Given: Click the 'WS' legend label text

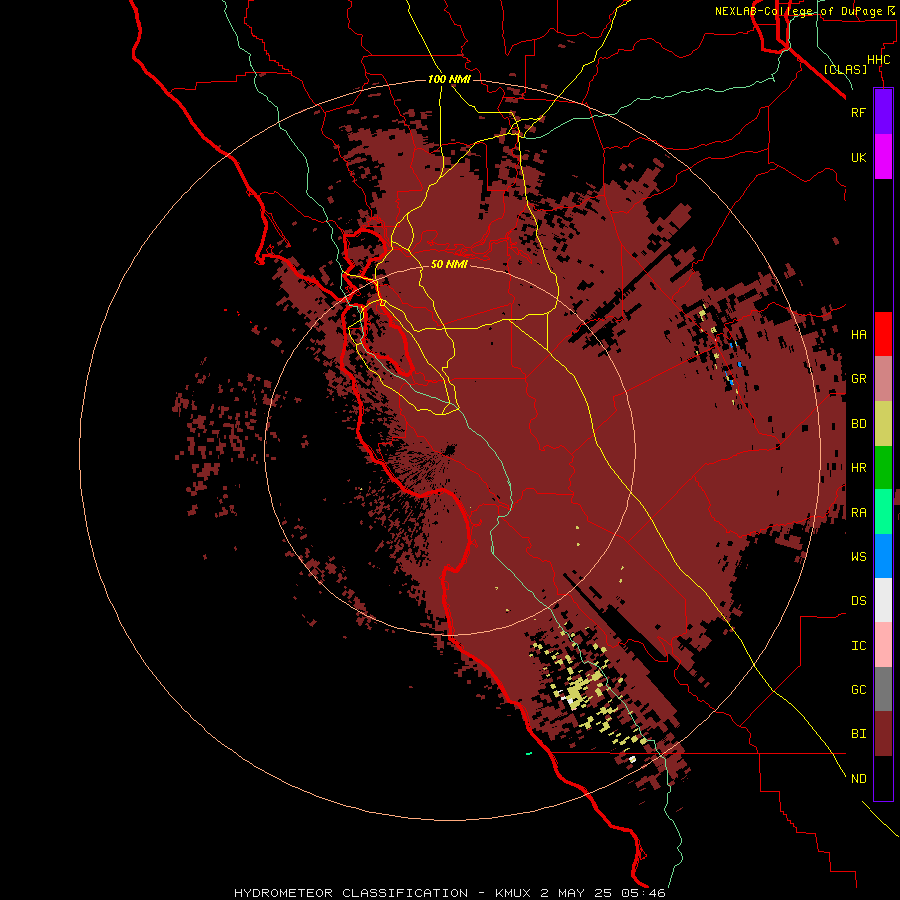Looking at the screenshot, I should pyautogui.click(x=858, y=557).
